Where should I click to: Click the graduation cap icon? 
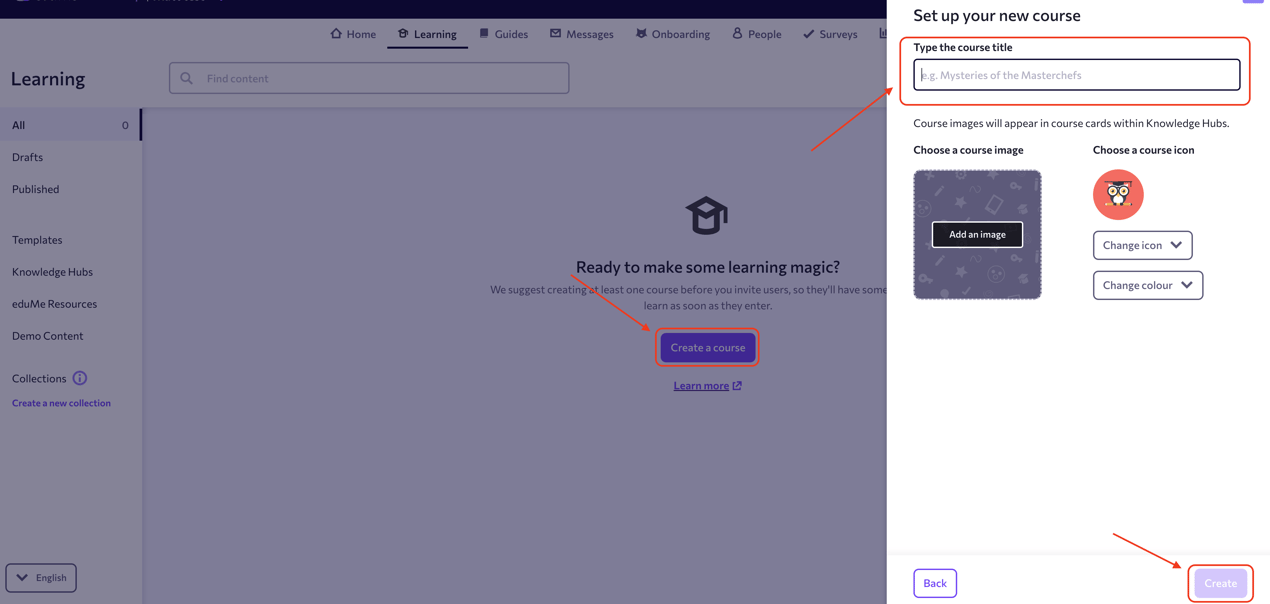coord(706,216)
